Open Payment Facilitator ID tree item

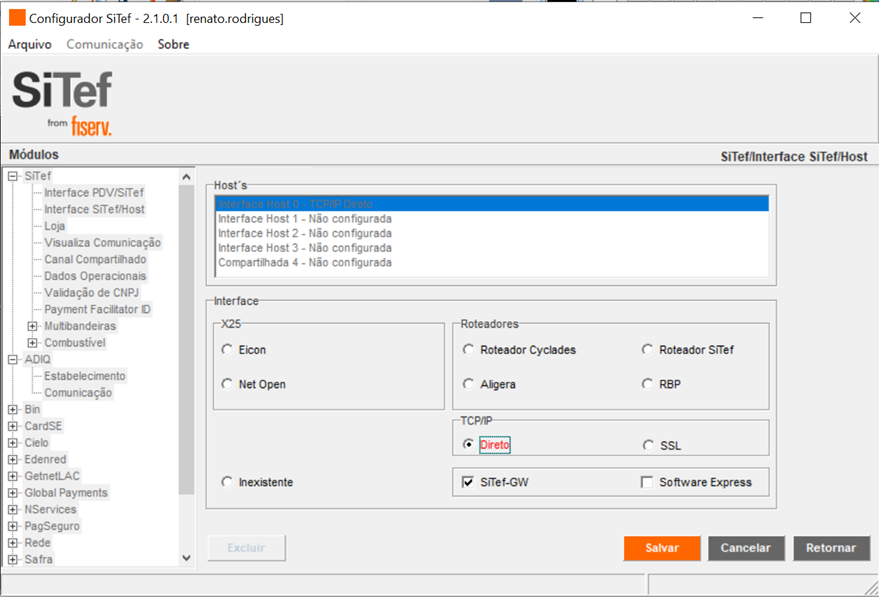click(x=98, y=309)
